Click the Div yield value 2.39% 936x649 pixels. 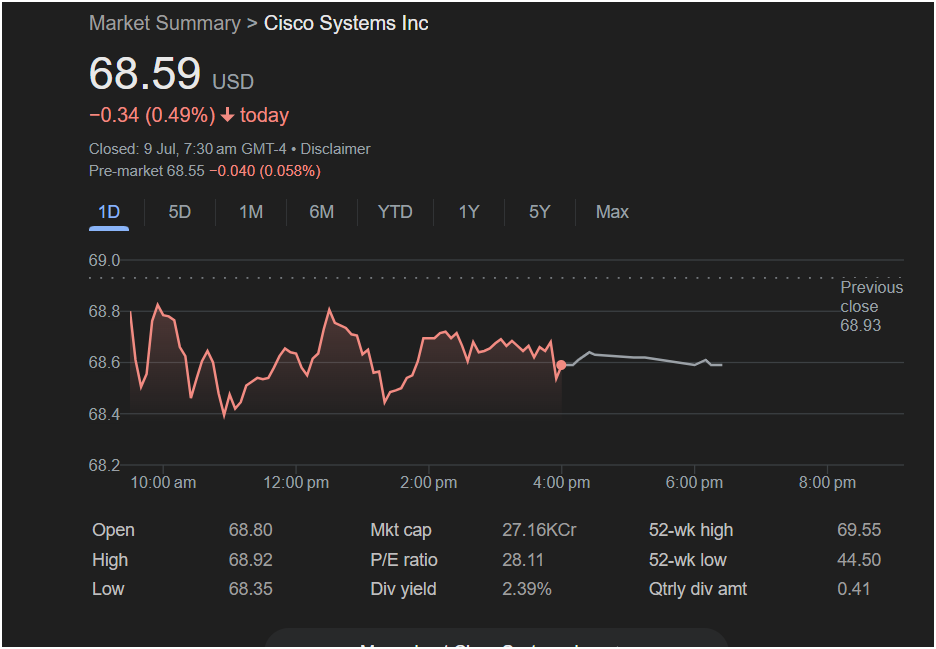click(x=526, y=589)
